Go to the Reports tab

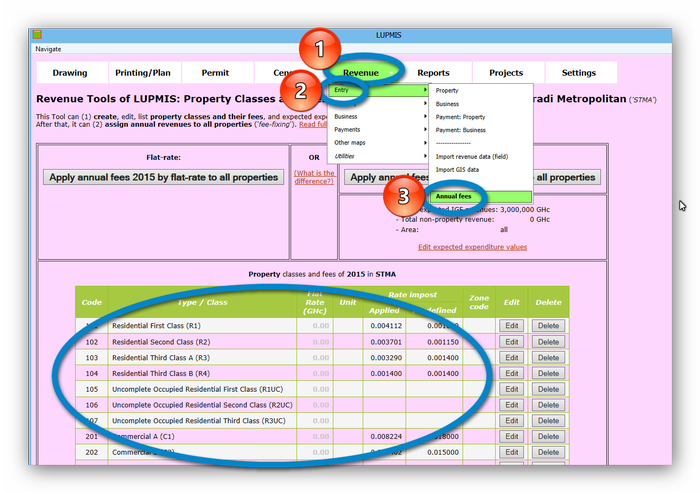coord(433,73)
